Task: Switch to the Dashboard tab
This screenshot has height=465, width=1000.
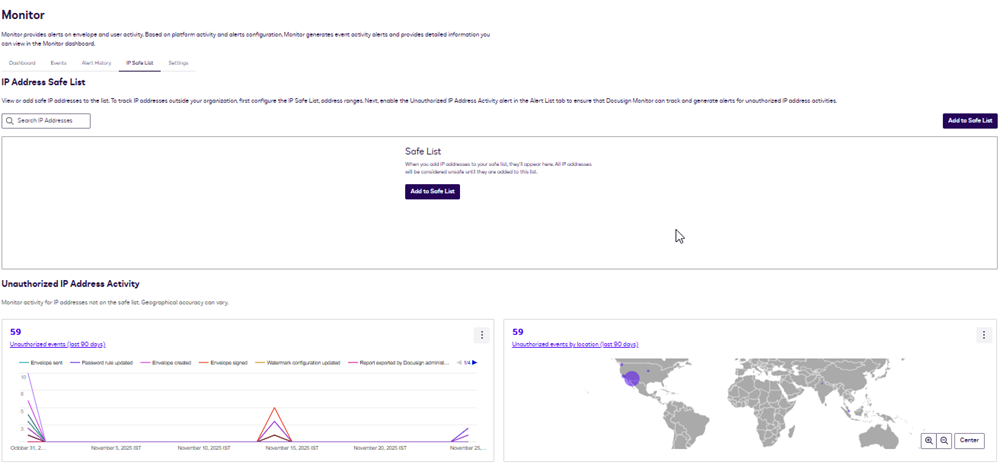Action: coord(22,63)
